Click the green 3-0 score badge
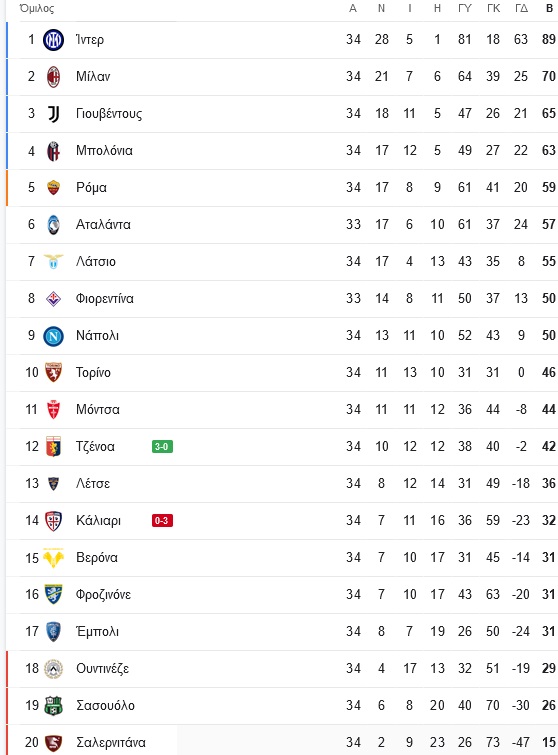The height and width of the screenshot is (755, 558). pyautogui.click(x=162, y=447)
